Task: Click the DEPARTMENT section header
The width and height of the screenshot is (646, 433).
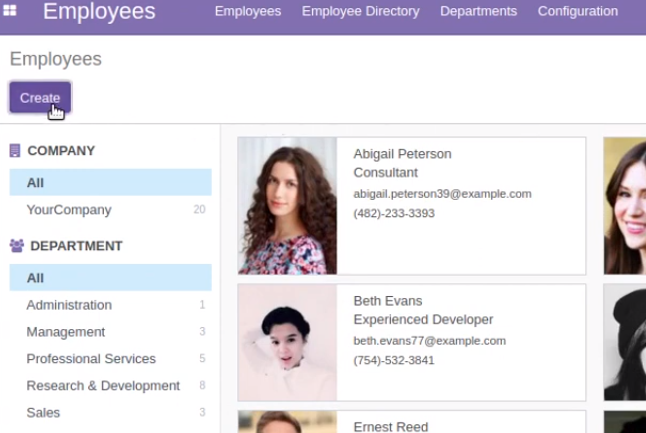Action: click(x=76, y=246)
